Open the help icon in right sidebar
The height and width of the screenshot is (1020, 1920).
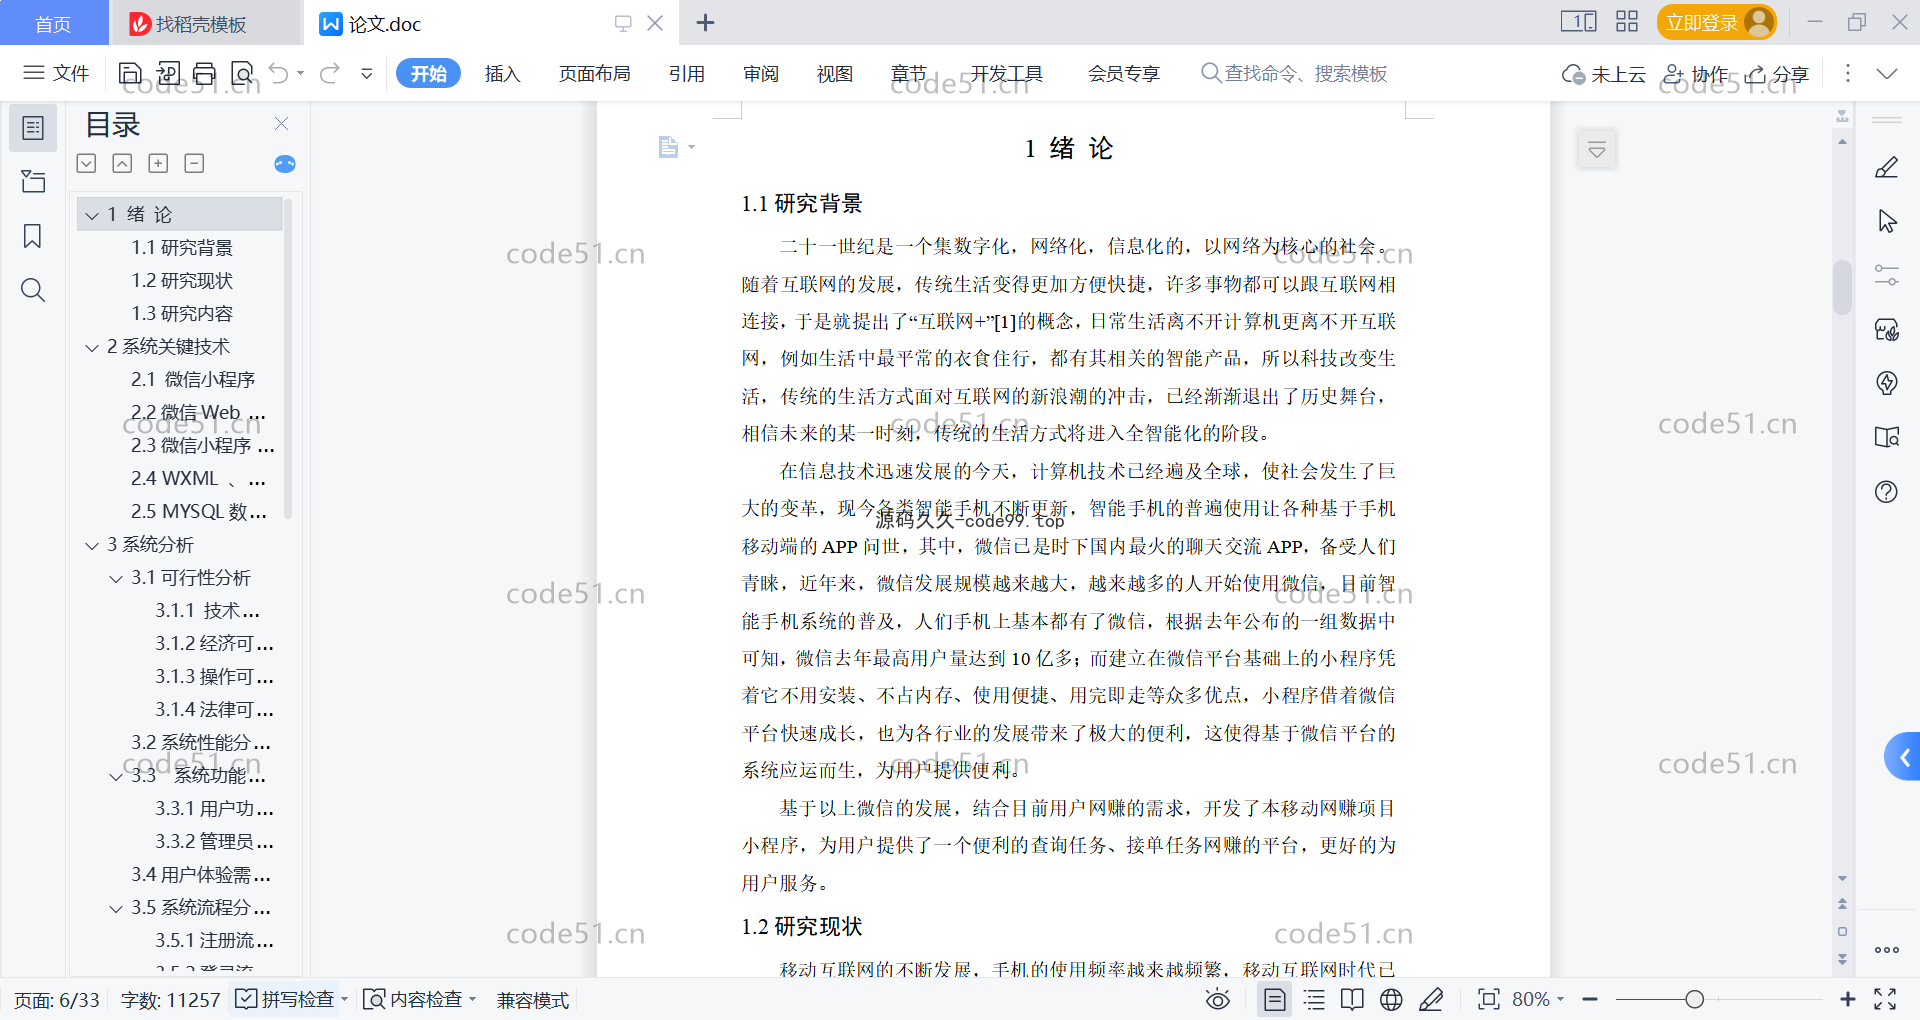[1886, 491]
